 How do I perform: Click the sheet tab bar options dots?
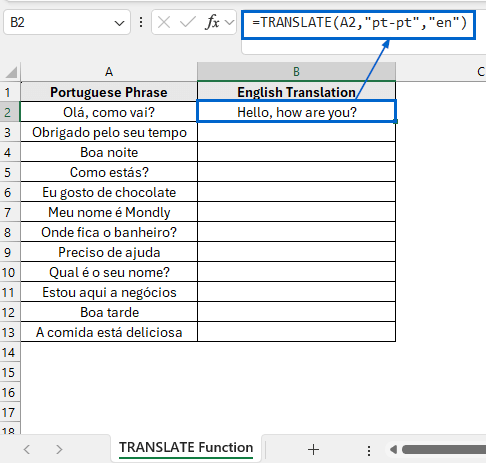tap(369, 450)
